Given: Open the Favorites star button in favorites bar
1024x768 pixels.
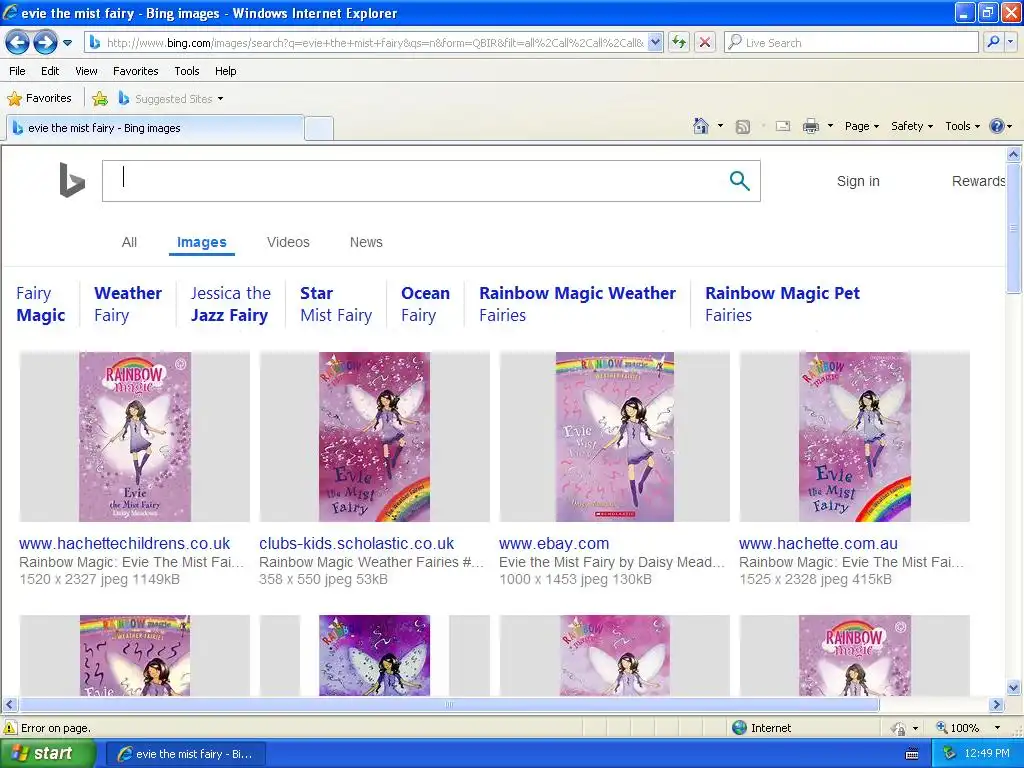Looking at the screenshot, I should (40, 99).
